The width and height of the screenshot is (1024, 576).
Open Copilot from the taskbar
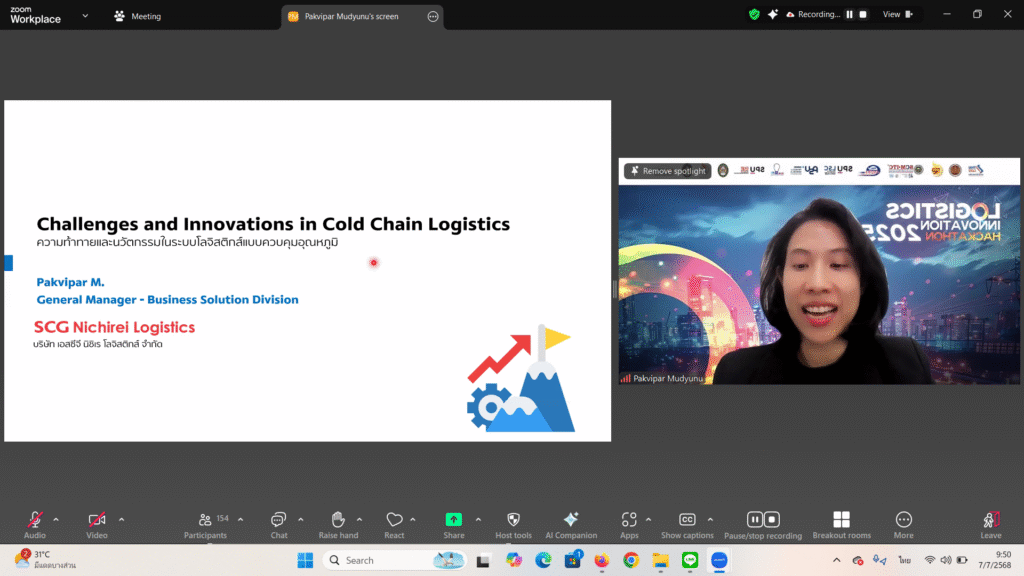click(x=514, y=560)
